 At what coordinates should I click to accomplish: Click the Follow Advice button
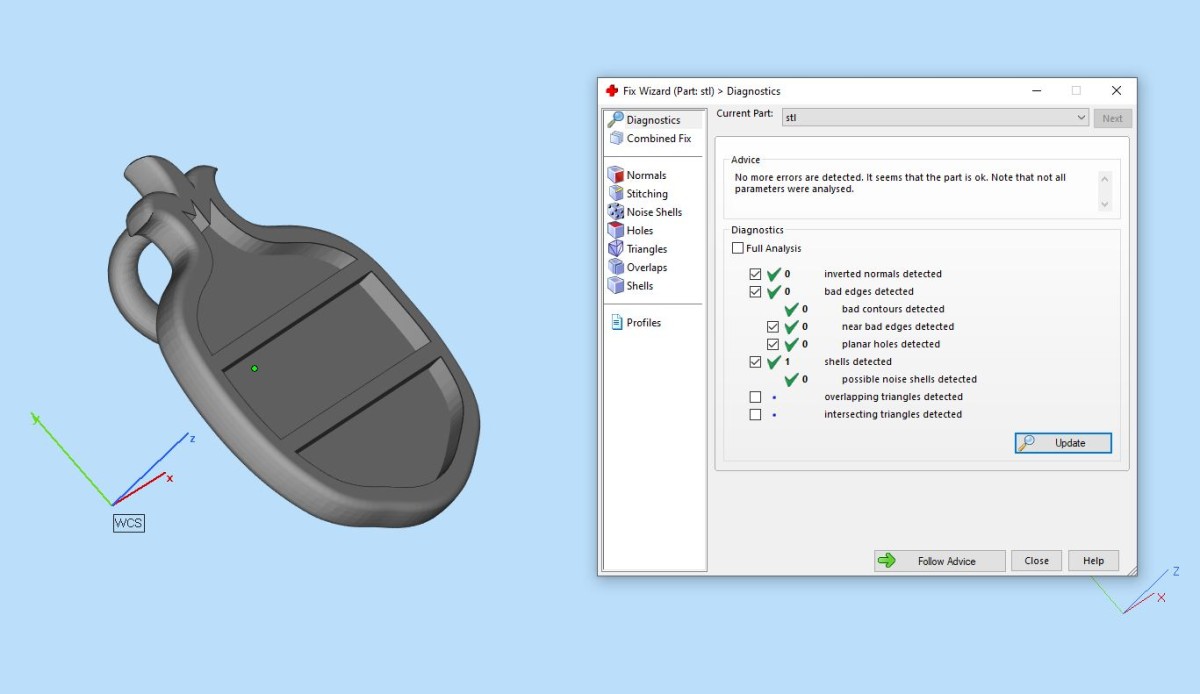(x=939, y=561)
